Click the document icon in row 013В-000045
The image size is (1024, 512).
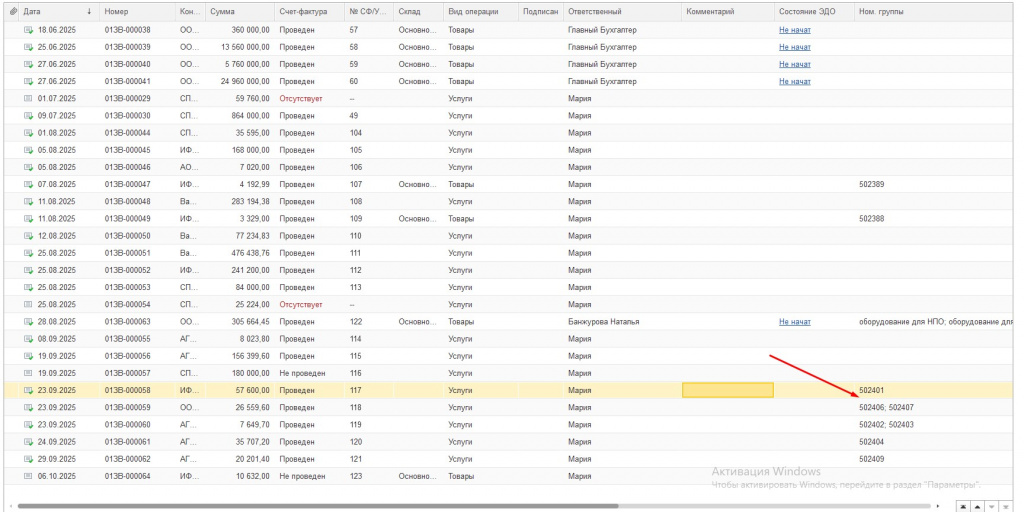[28, 150]
